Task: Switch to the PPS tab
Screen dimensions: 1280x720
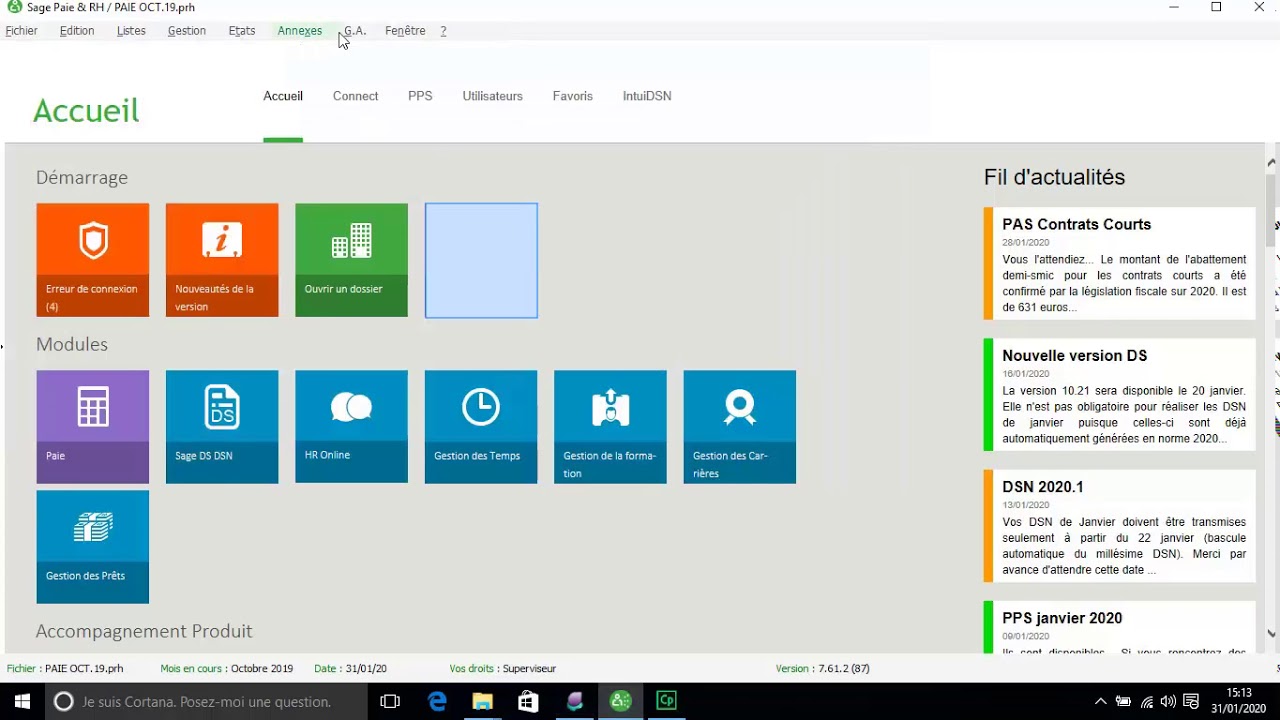Action: pos(420,96)
